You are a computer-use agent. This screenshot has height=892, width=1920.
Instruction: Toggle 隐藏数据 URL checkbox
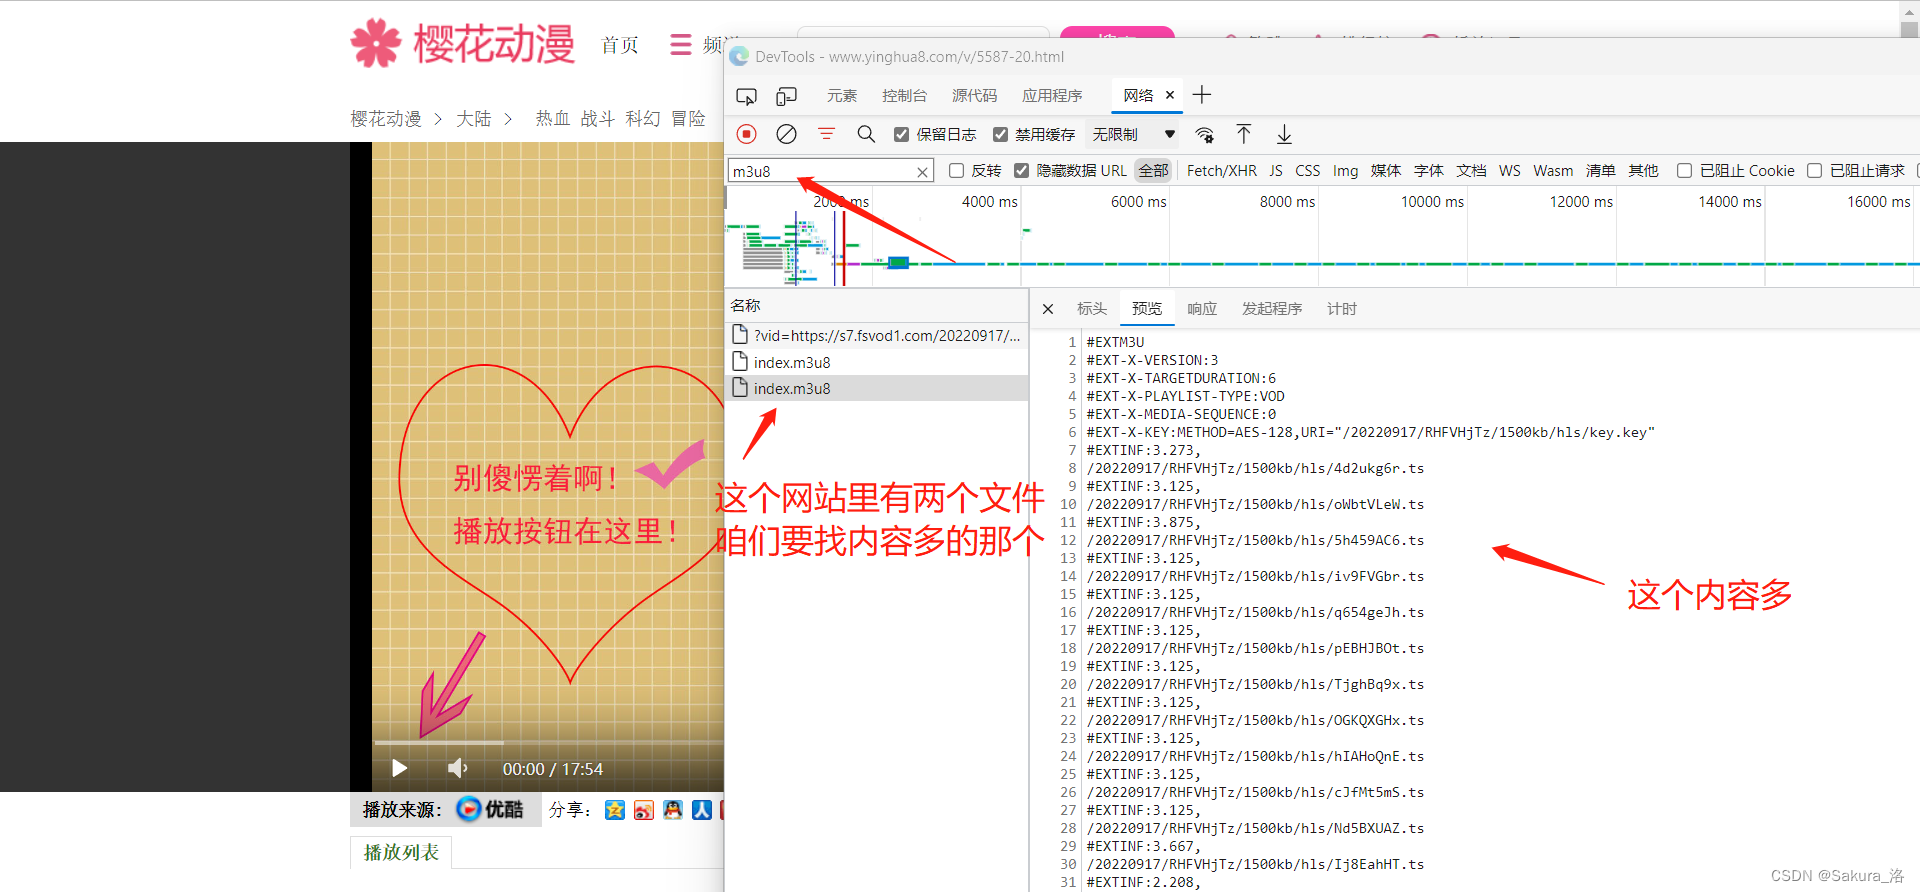coord(1021,171)
